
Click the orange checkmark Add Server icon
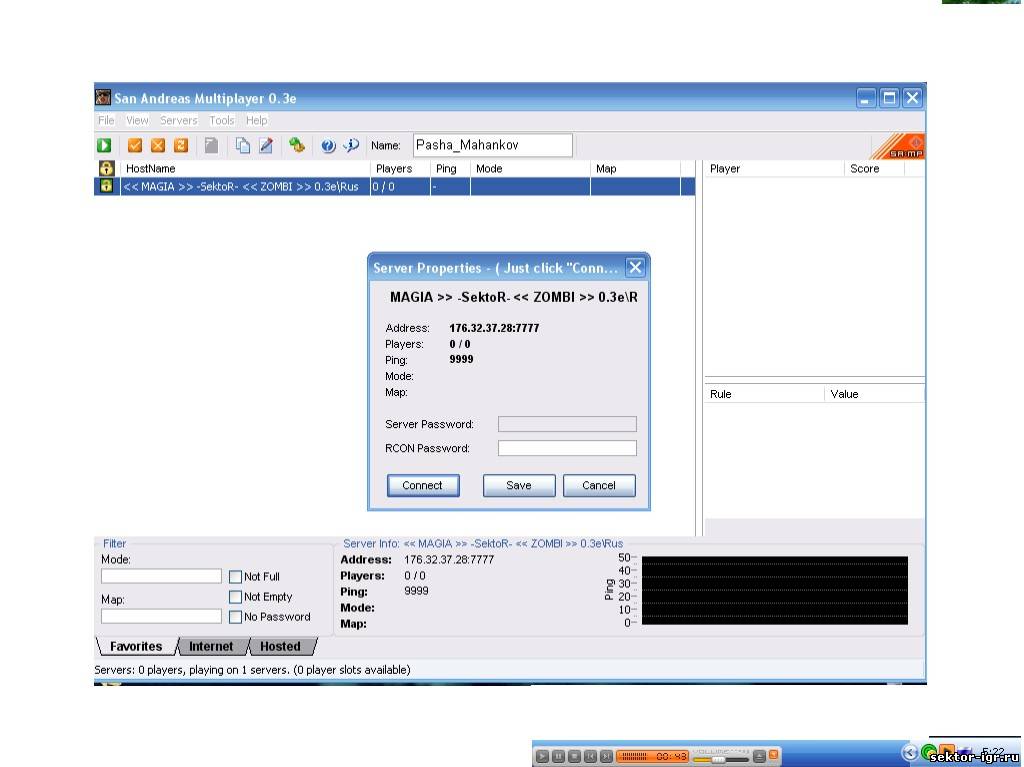coord(135,145)
